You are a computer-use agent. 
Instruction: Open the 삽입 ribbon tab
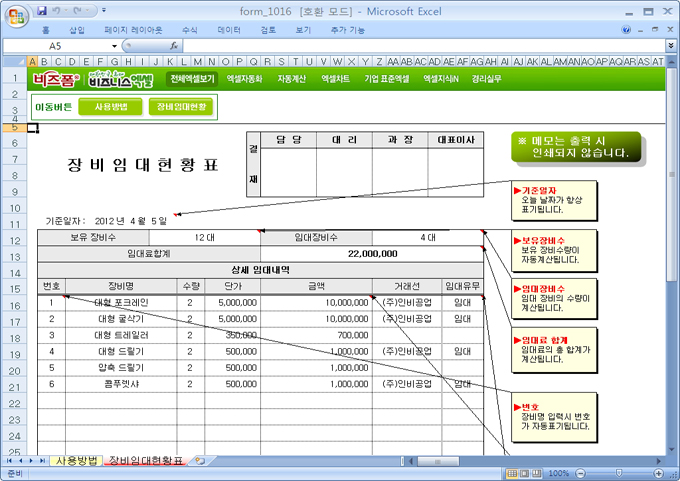(x=77, y=30)
